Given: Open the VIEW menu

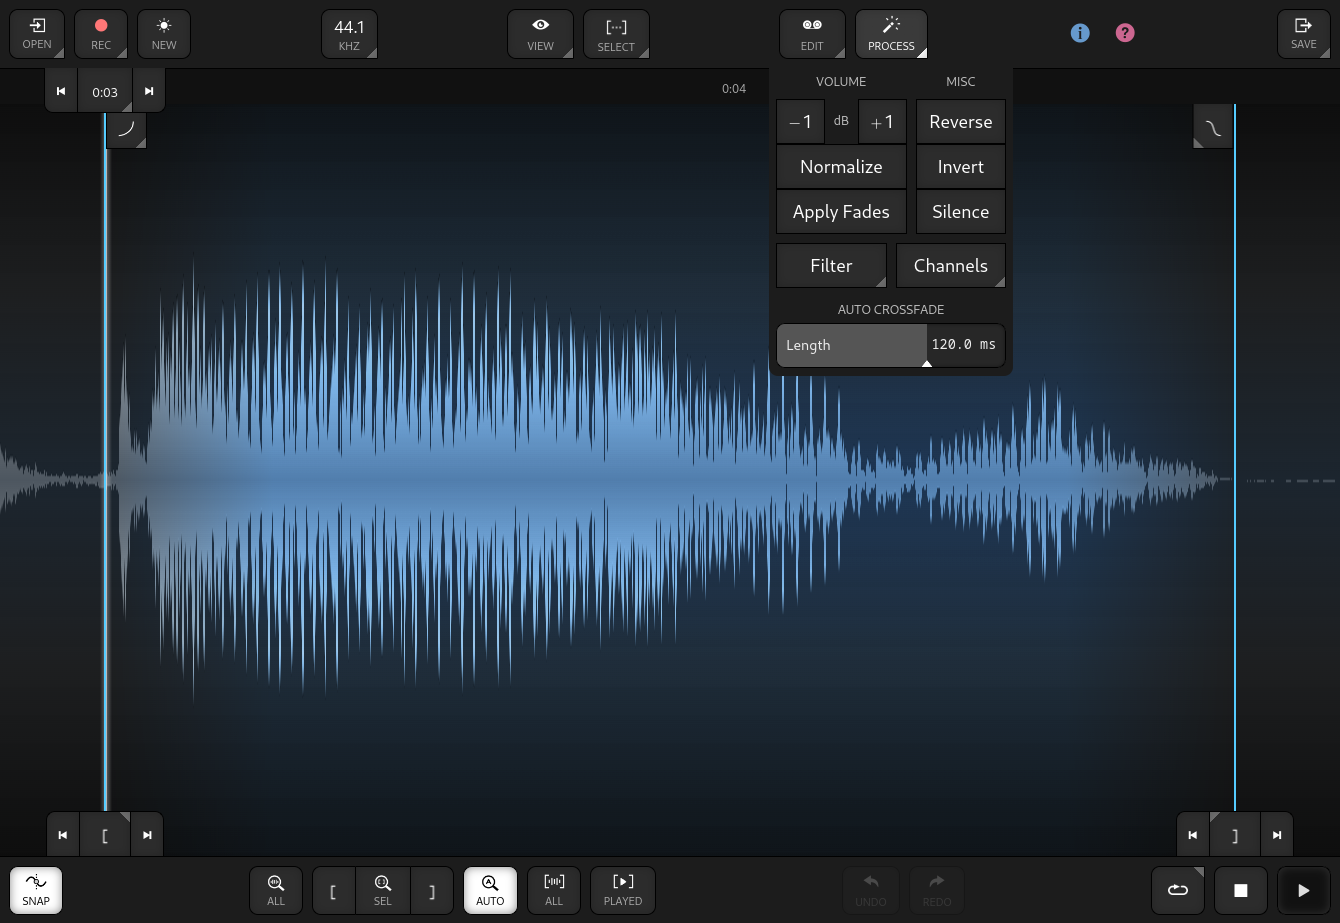Looking at the screenshot, I should point(540,34).
